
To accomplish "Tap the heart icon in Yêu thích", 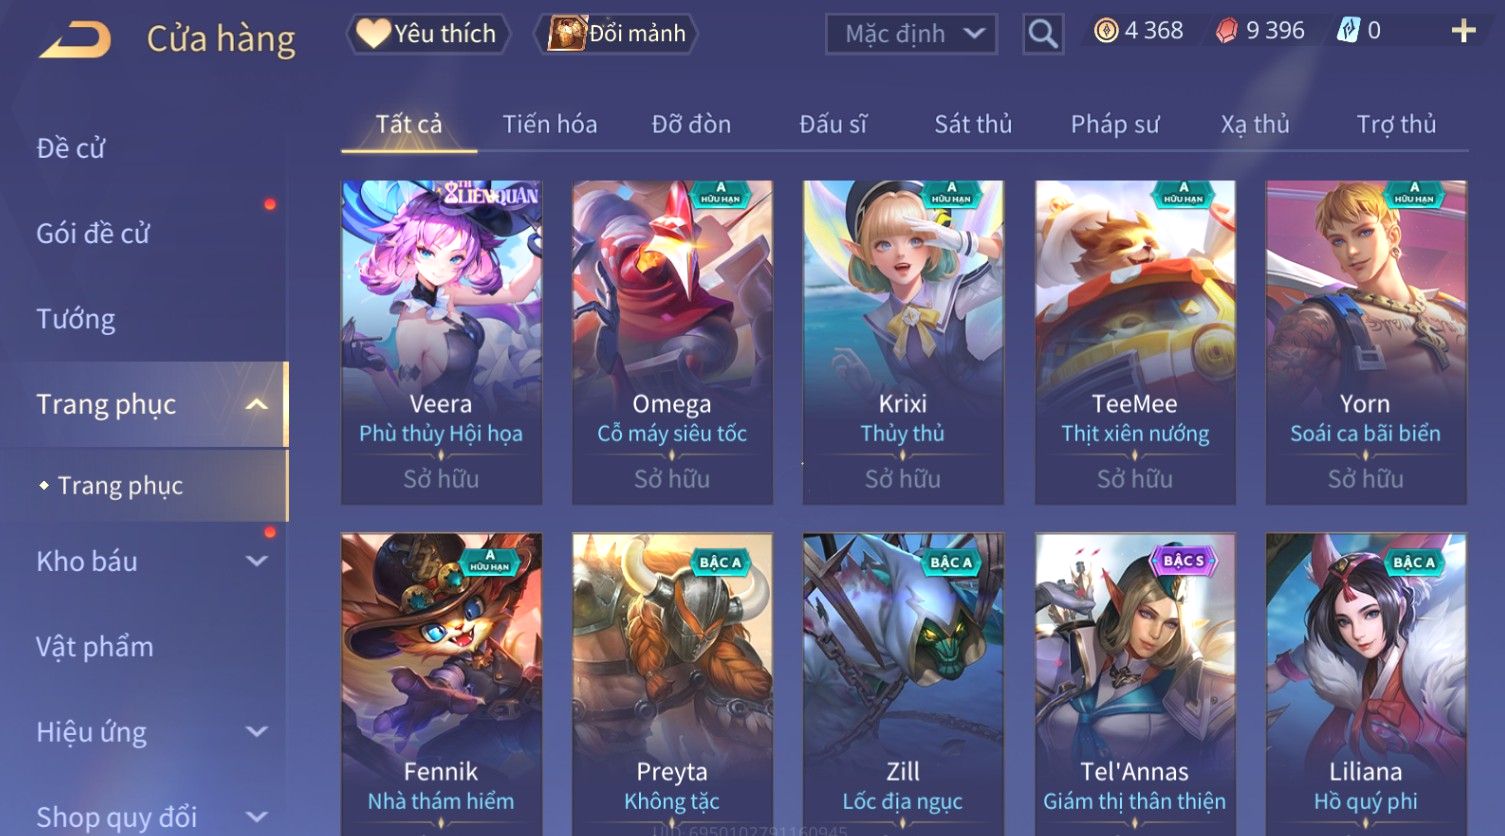I will tap(373, 33).
